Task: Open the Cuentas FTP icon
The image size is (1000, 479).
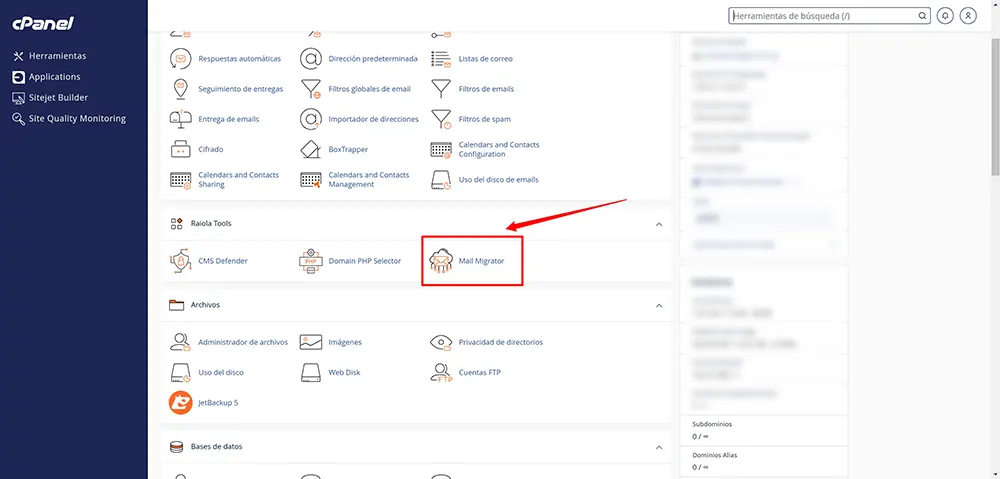Action: 441,372
